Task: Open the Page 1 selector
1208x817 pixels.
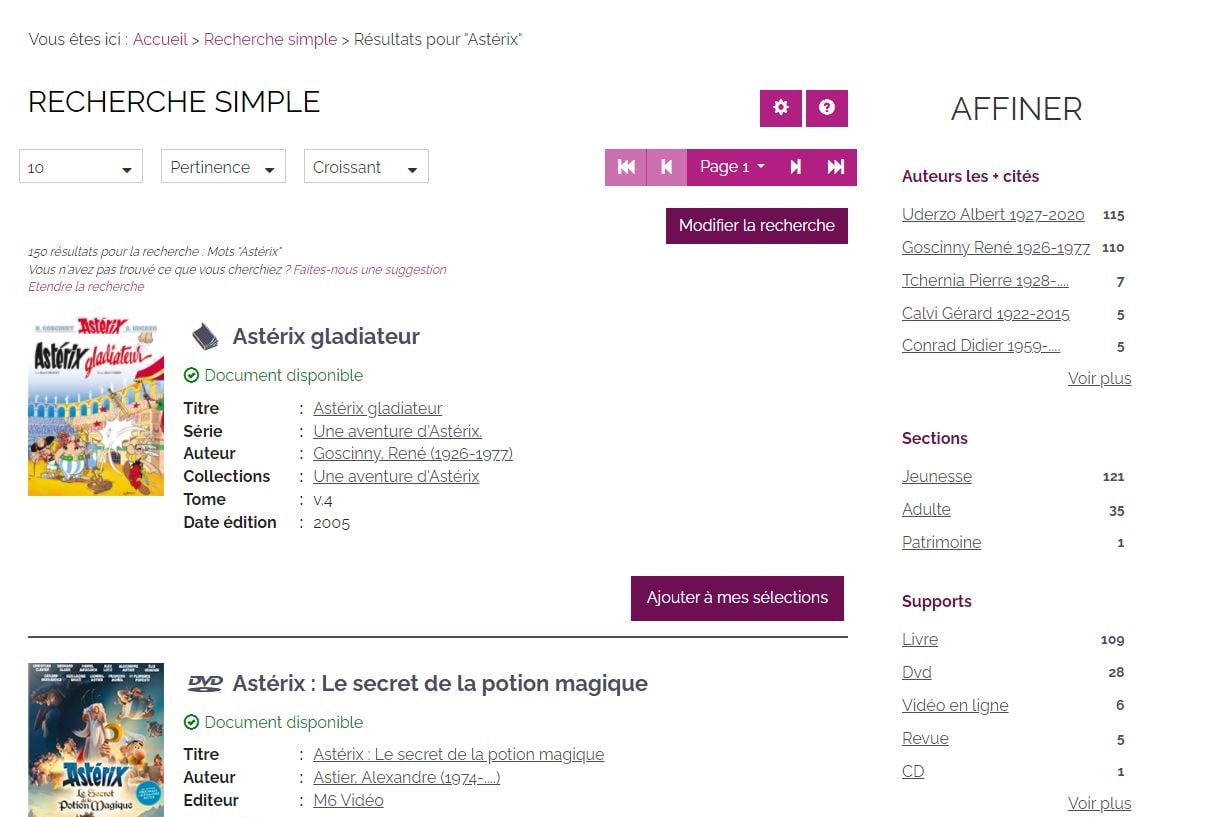Action: 732,167
